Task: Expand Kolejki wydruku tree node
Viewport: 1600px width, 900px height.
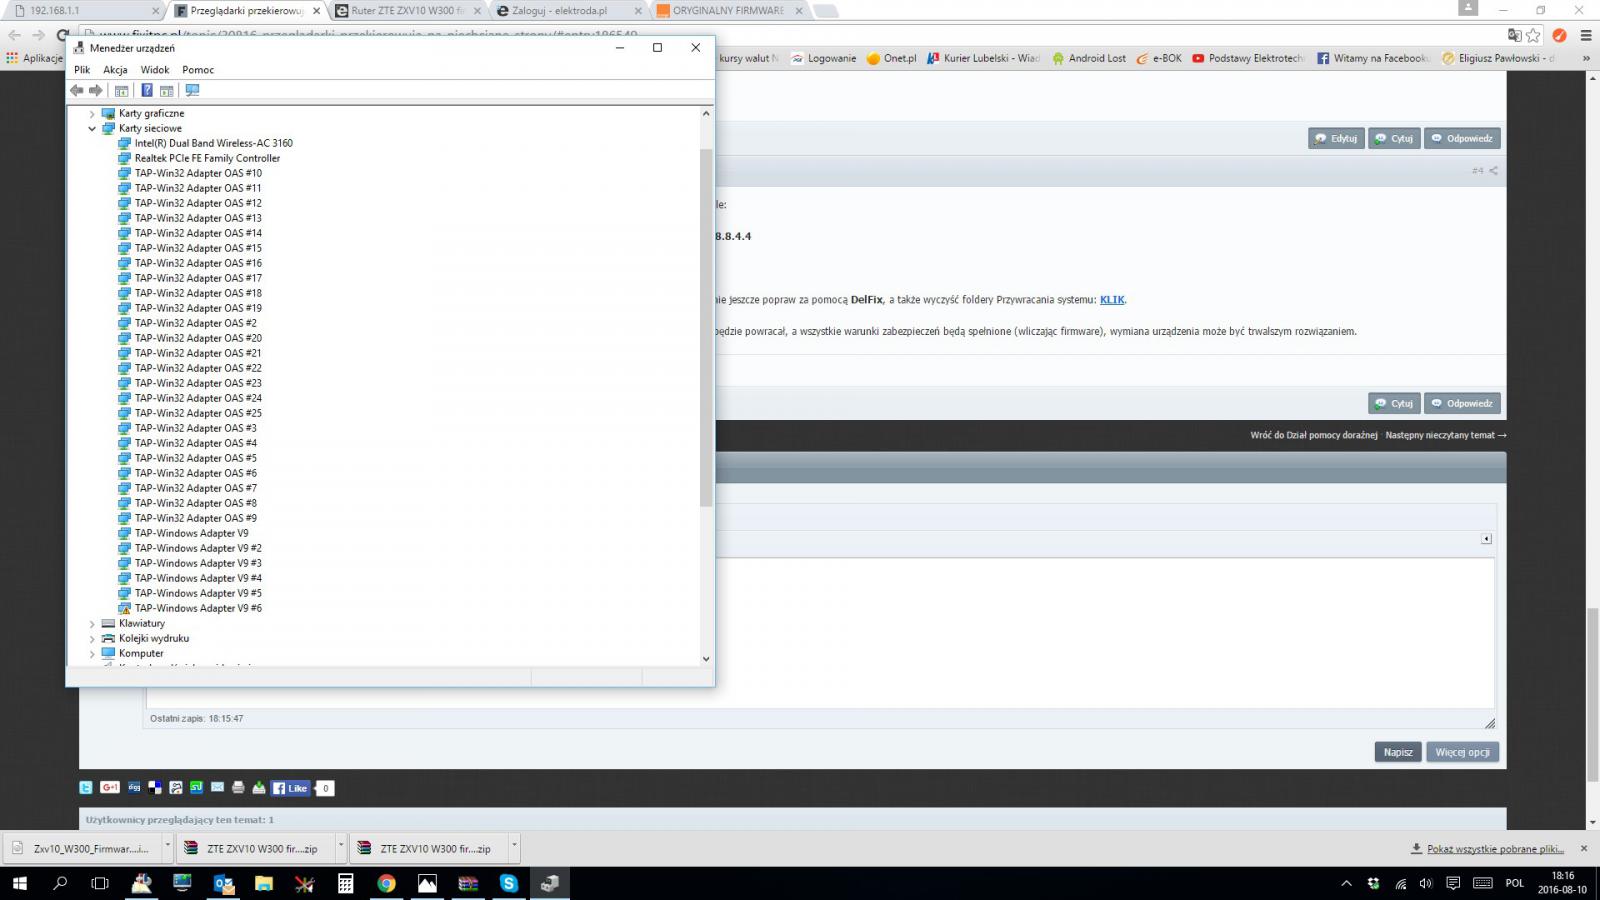Action: pyautogui.click(x=92, y=639)
